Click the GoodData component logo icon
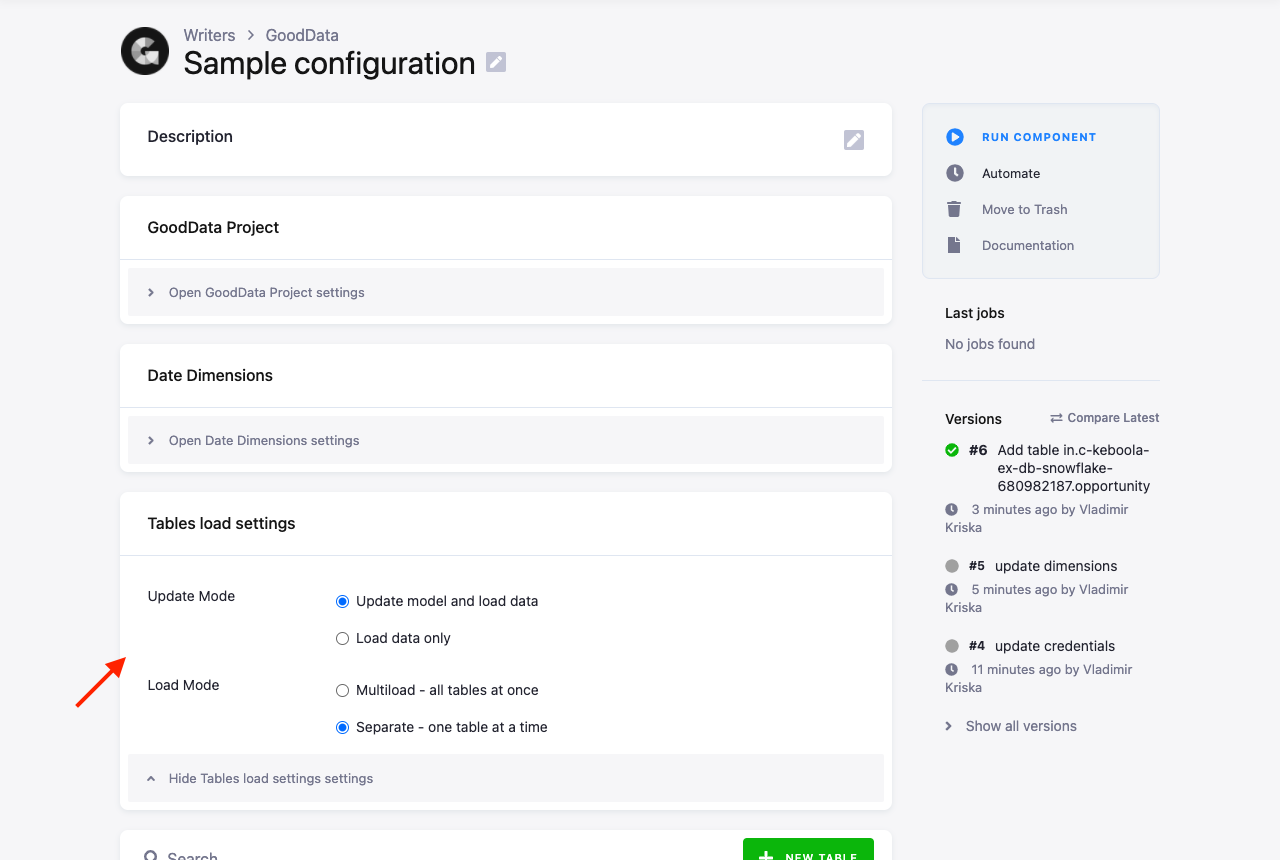Image resolution: width=1280 pixels, height=860 pixels. [145, 51]
